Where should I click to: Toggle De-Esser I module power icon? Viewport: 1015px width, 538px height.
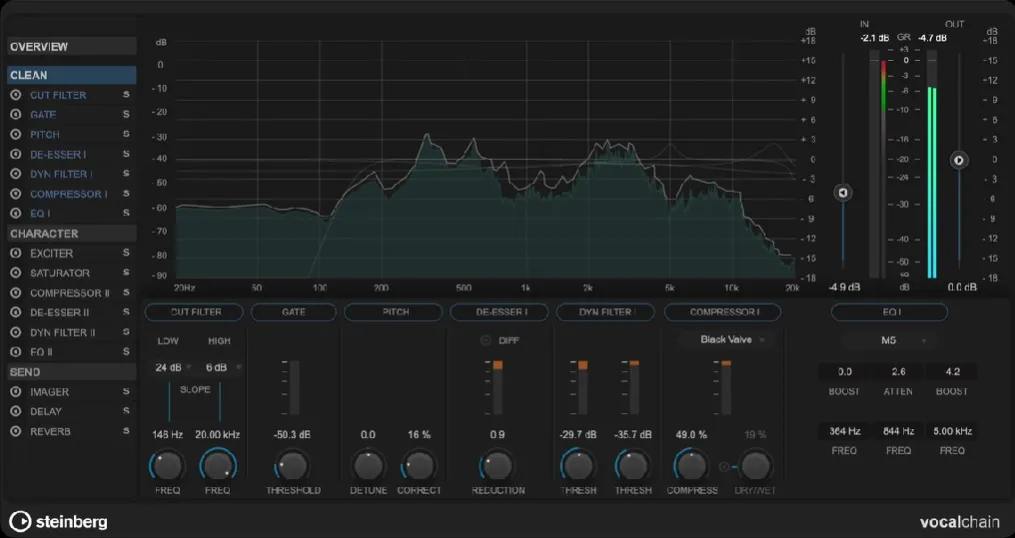(x=16, y=154)
